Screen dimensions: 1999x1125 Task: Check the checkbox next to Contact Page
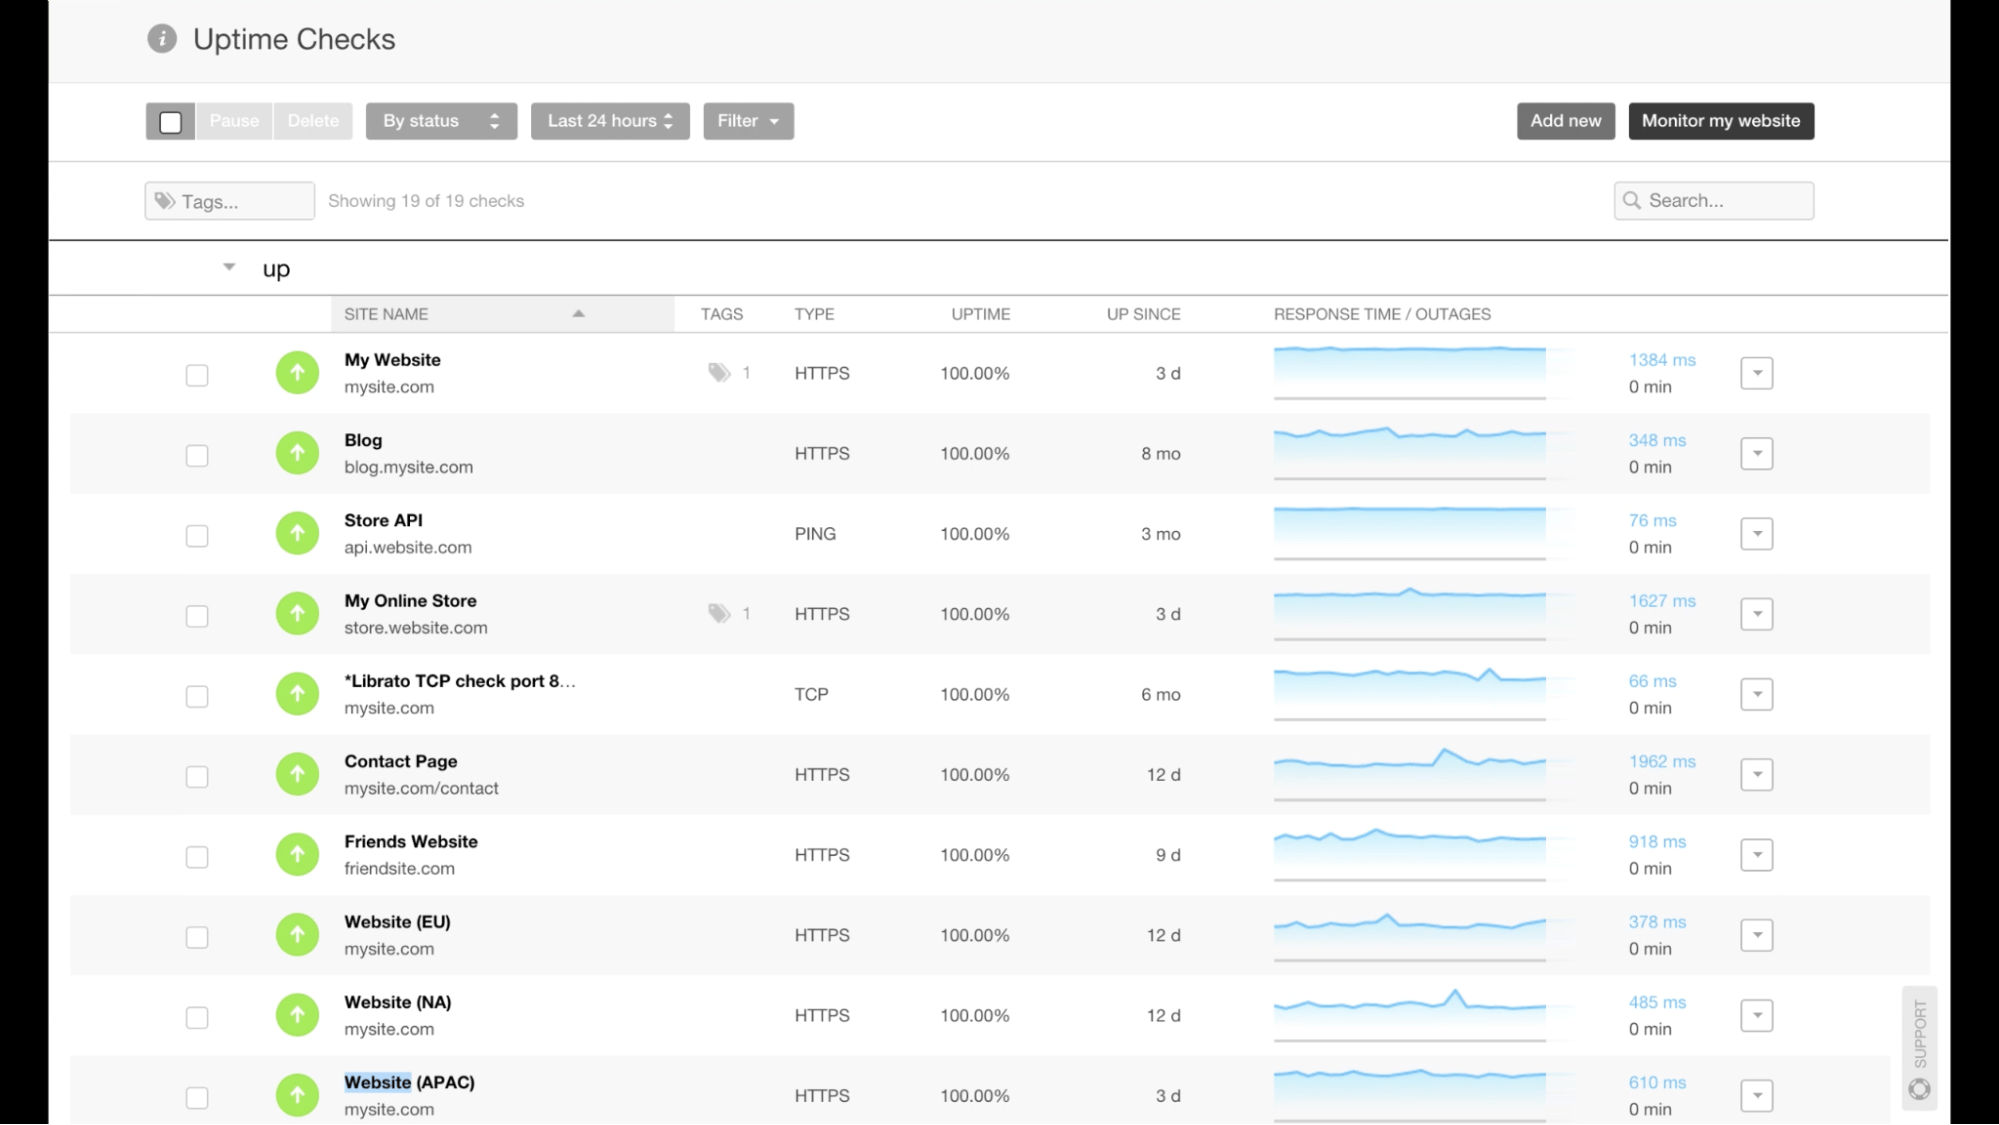194,773
